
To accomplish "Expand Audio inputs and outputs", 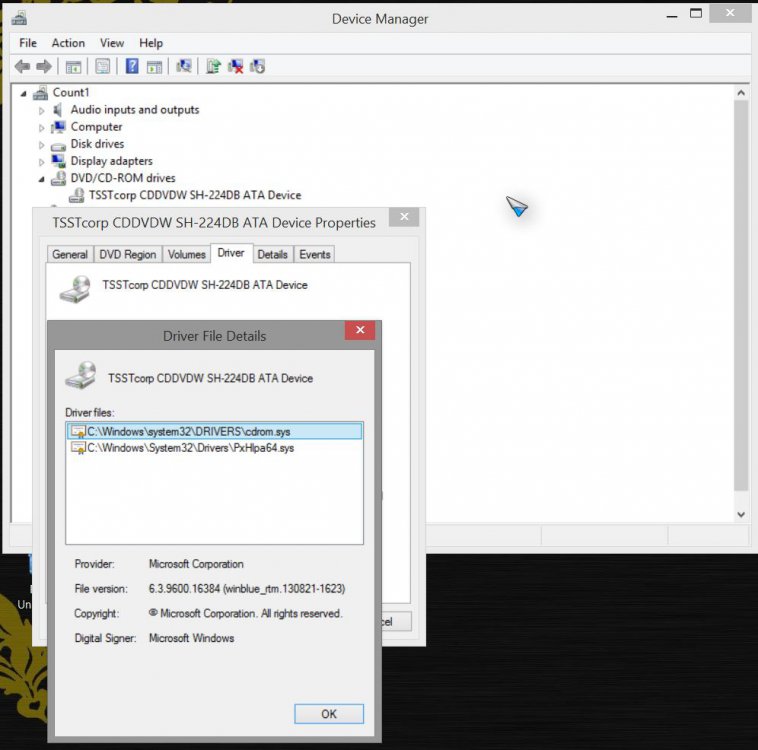I will [42, 111].
